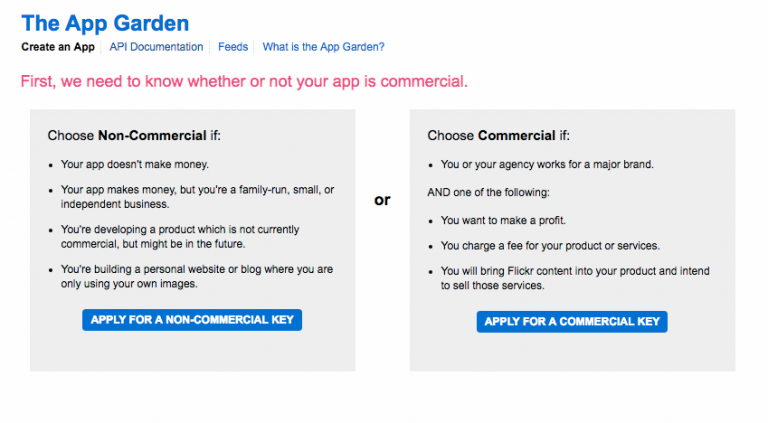Select the Create an App tab
This screenshot has width=768, height=423.
58,47
